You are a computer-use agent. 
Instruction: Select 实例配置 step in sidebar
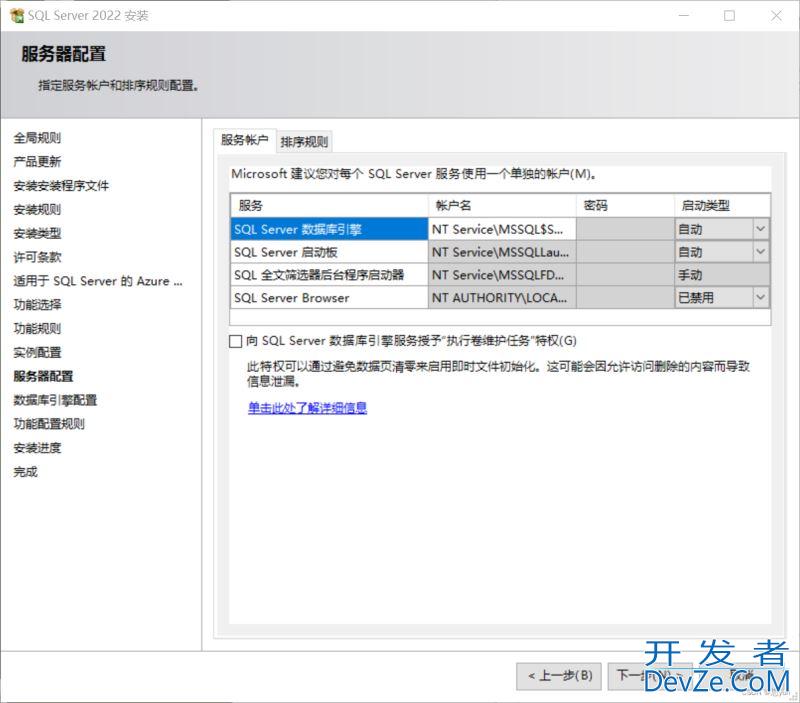(x=37, y=353)
